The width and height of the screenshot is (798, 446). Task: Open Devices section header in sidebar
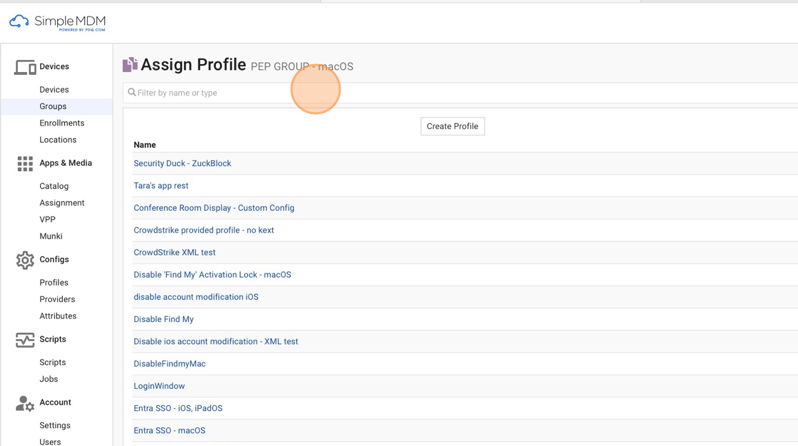pyautogui.click(x=54, y=66)
